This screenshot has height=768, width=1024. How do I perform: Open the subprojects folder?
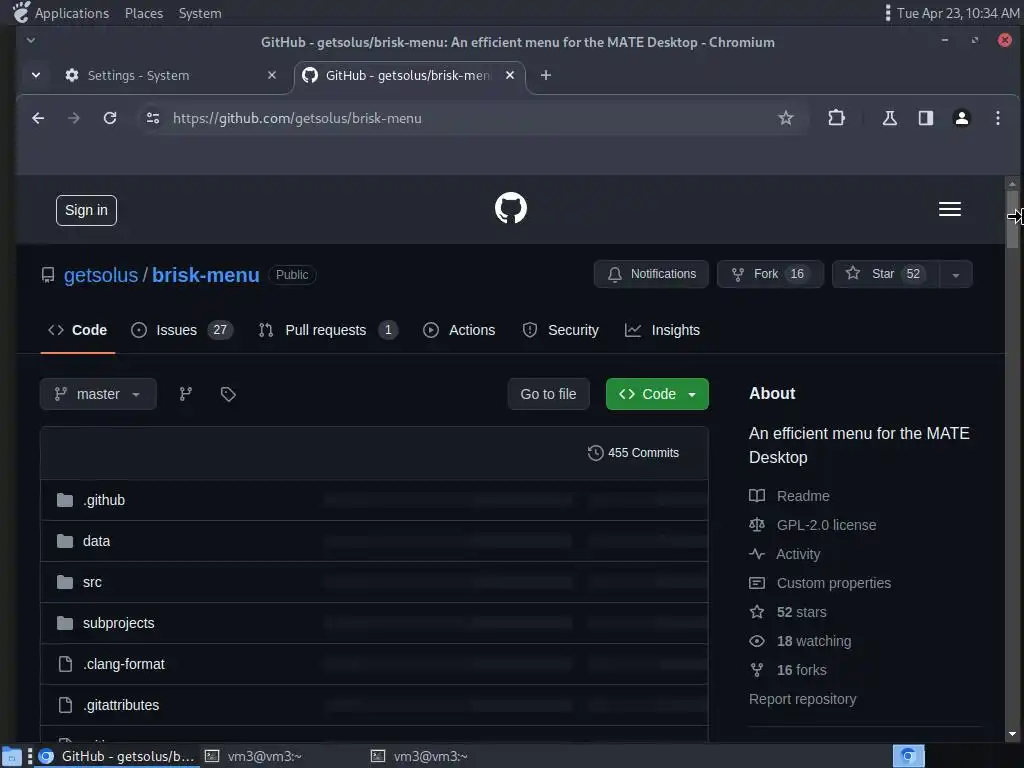click(119, 624)
